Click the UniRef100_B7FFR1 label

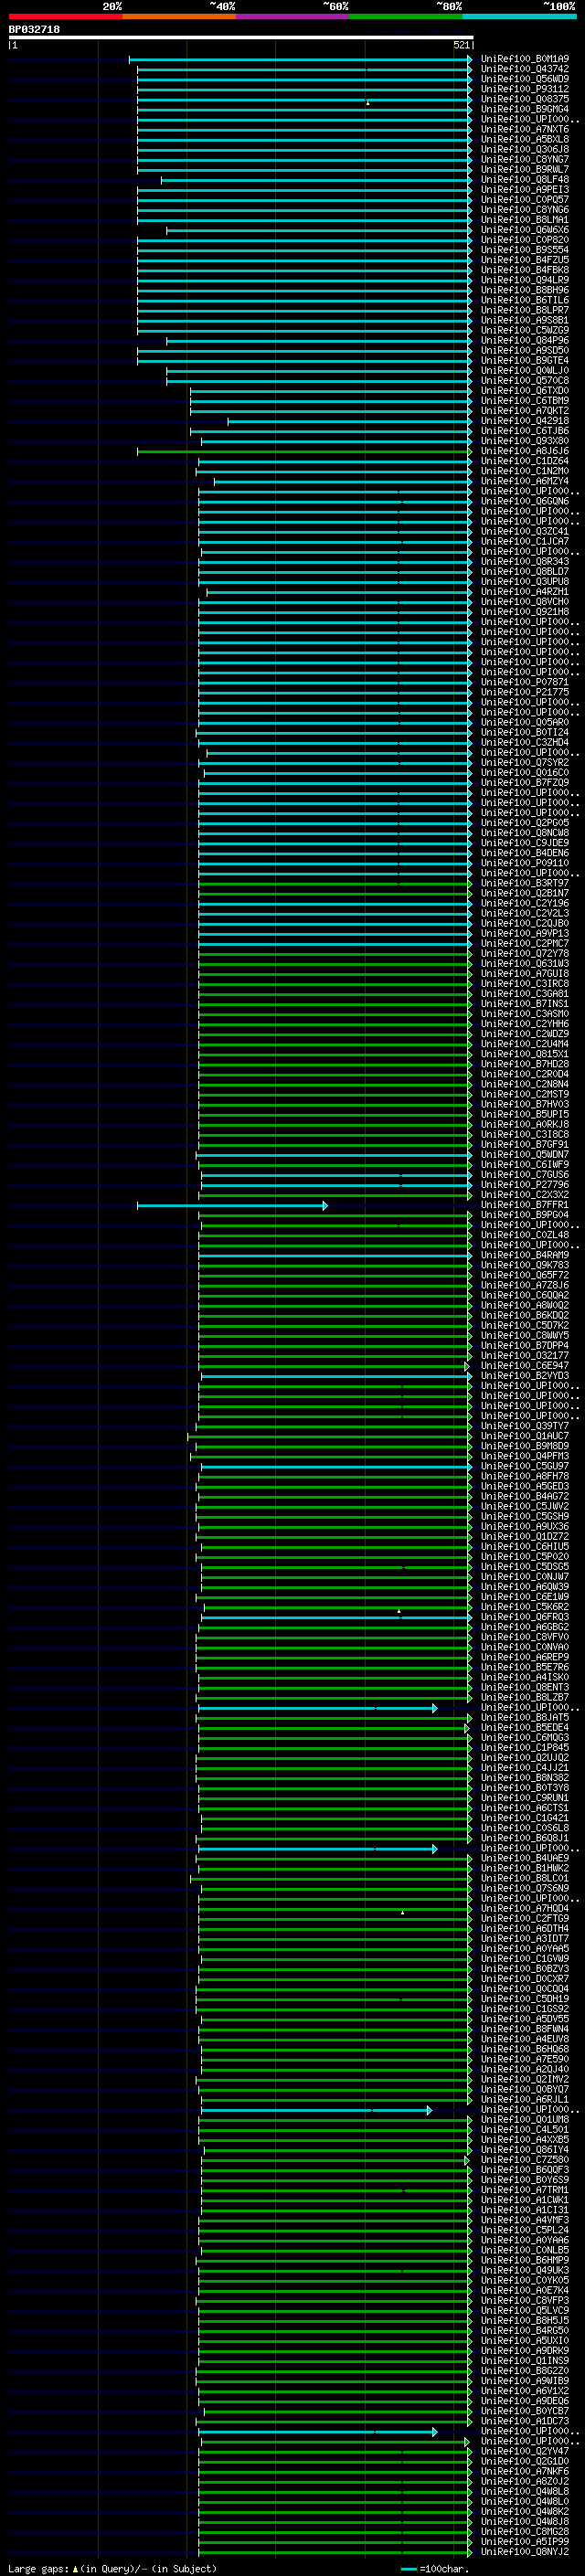525,1205
